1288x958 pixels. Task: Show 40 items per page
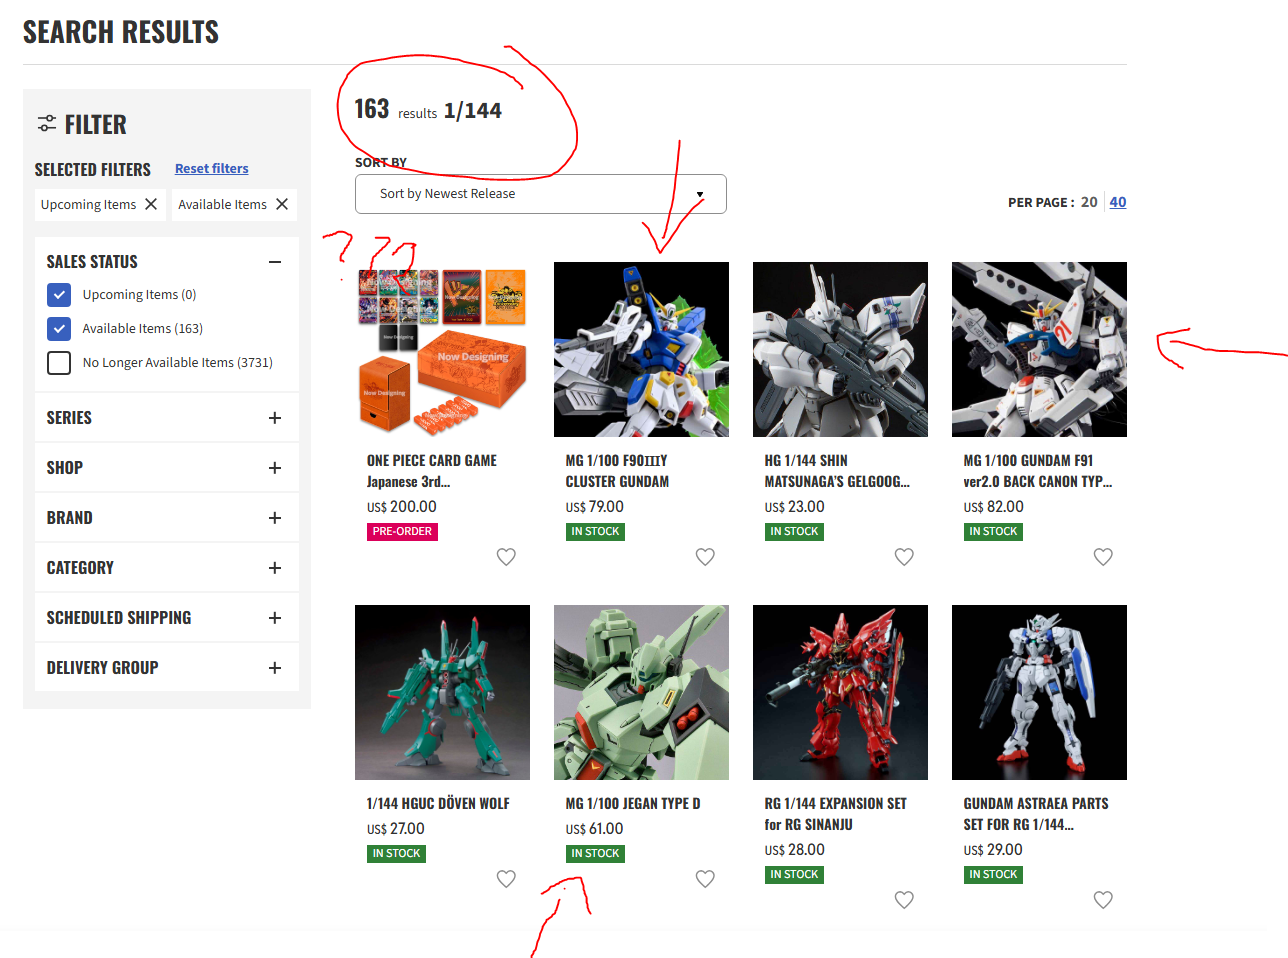(1118, 202)
